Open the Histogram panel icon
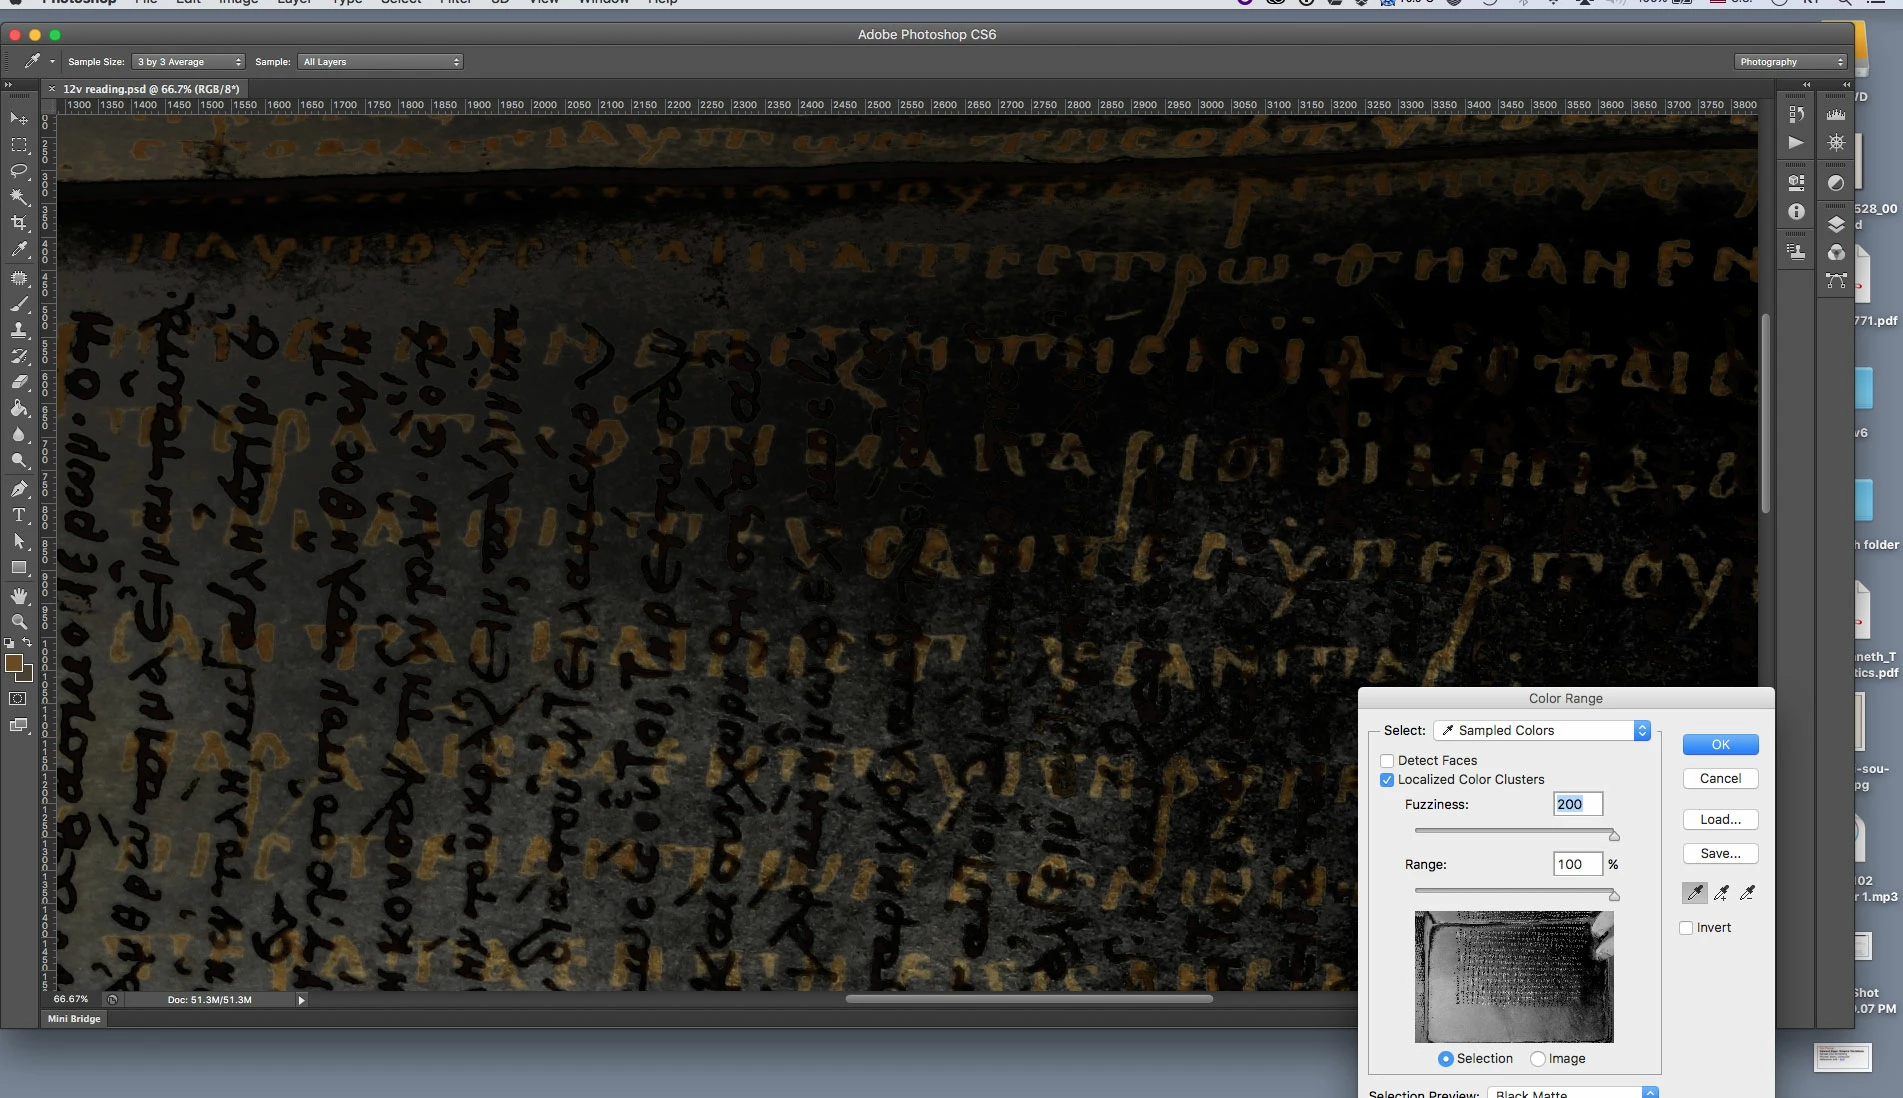Viewport: 1903px width, 1098px height. click(x=1836, y=115)
